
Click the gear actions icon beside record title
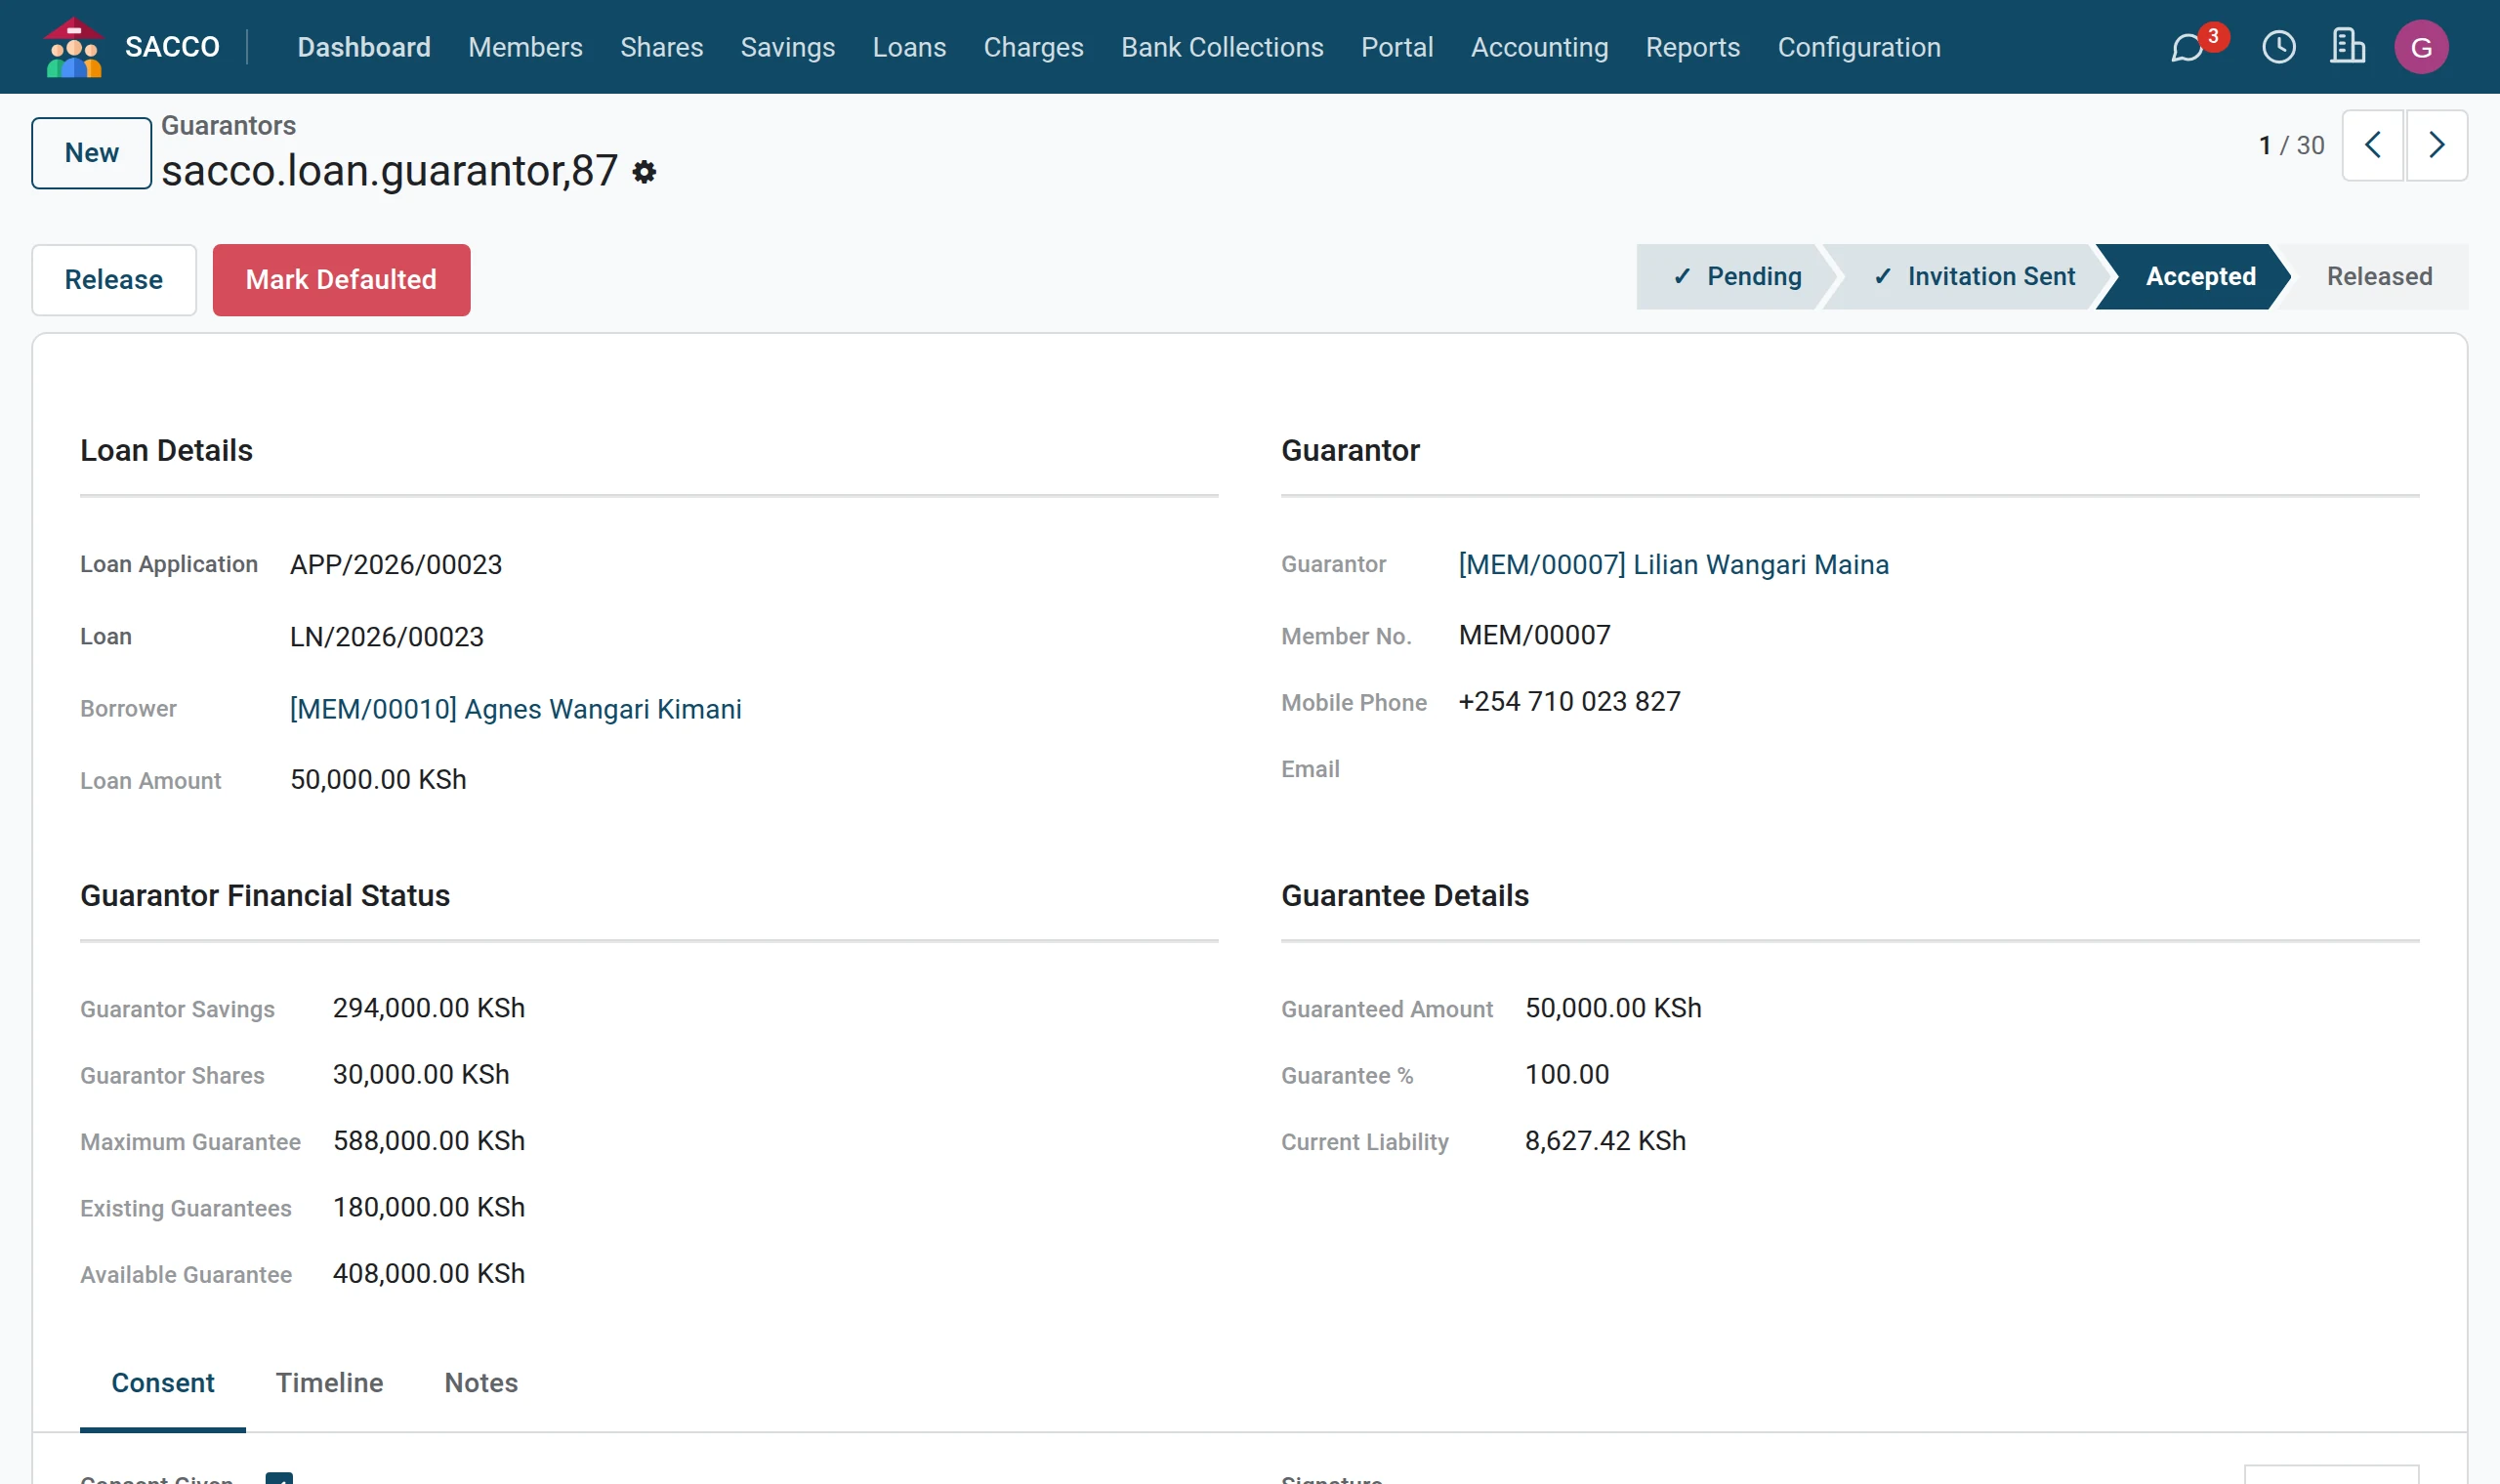pos(644,172)
